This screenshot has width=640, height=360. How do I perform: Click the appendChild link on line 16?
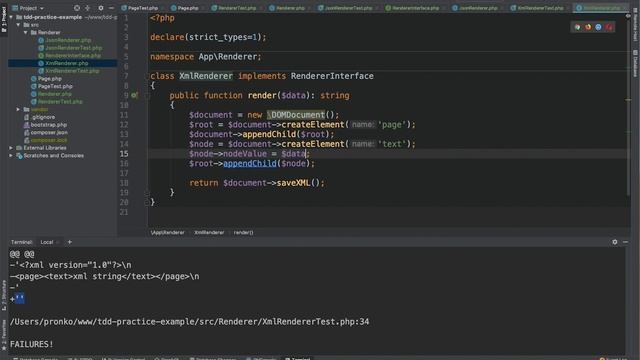[250, 164]
